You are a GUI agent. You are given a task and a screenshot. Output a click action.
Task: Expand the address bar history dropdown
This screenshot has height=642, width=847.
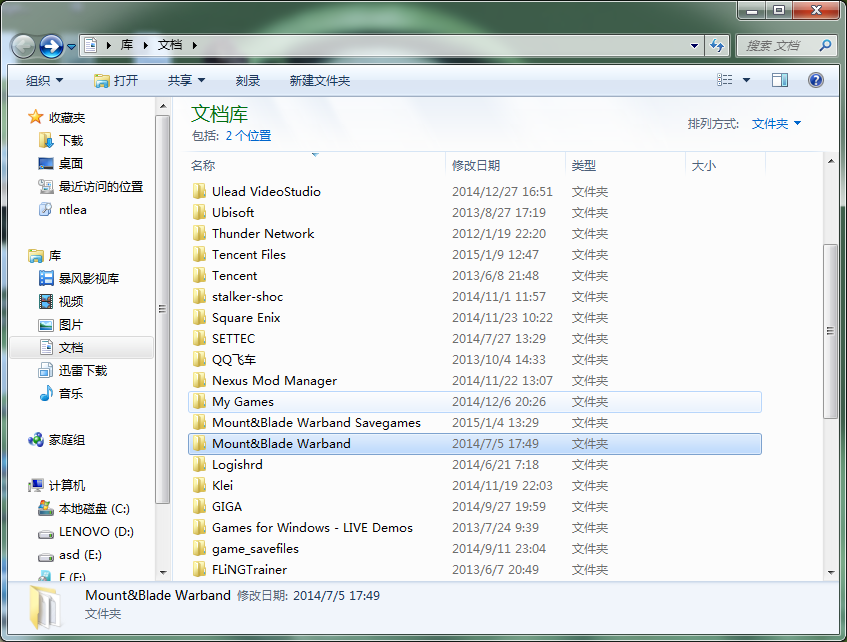point(695,46)
